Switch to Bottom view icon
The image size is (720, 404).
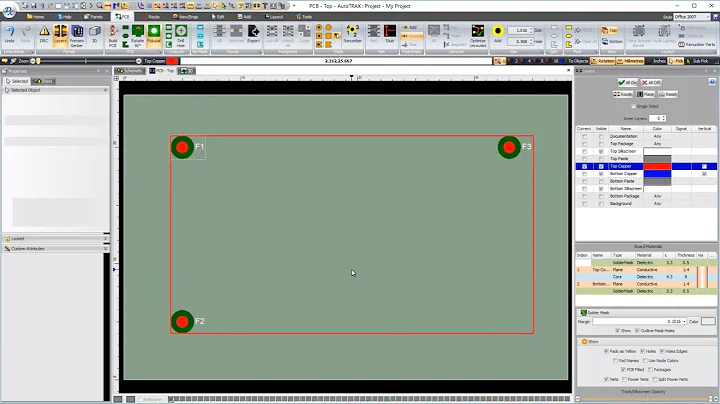[x=612, y=41]
